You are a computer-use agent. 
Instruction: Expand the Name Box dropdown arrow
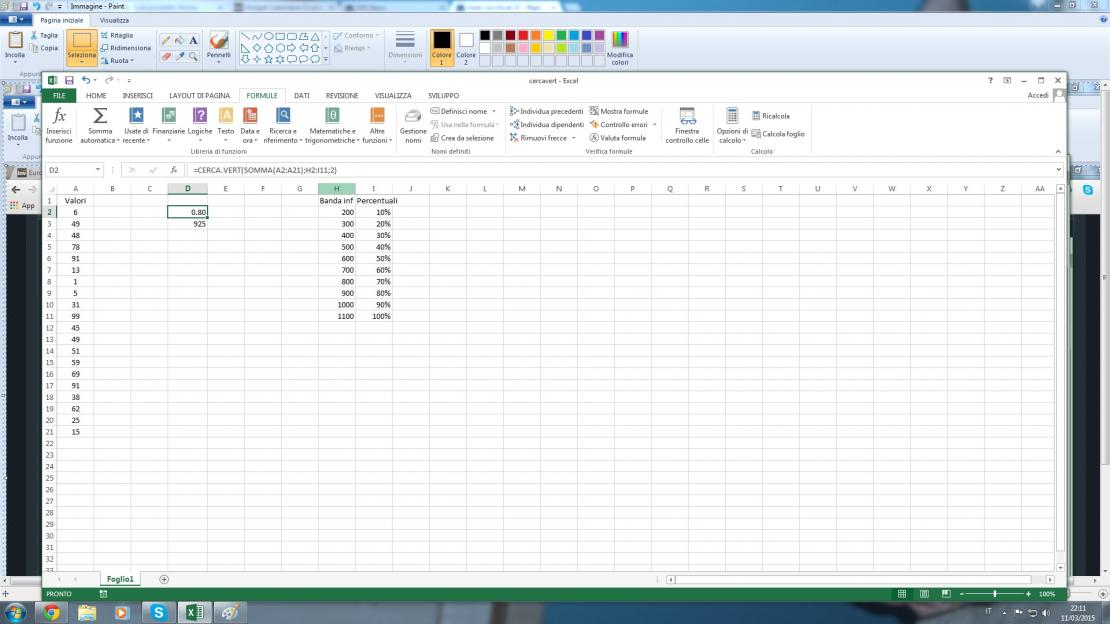(x=98, y=170)
